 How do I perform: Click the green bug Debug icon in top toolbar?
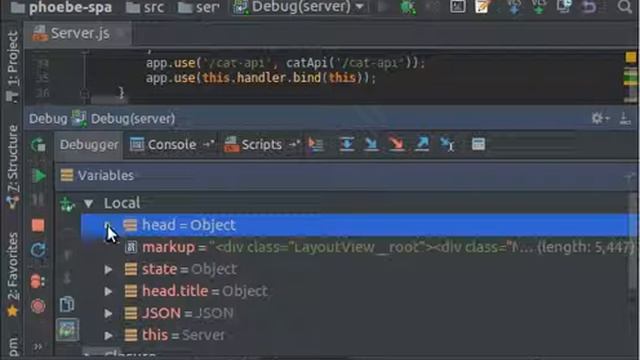[x=407, y=7]
